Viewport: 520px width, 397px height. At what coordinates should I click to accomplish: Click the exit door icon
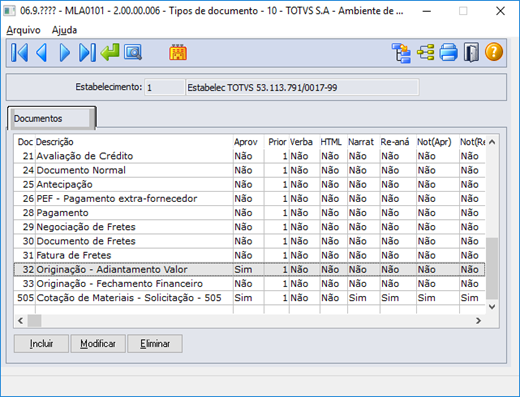(x=471, y=52)
